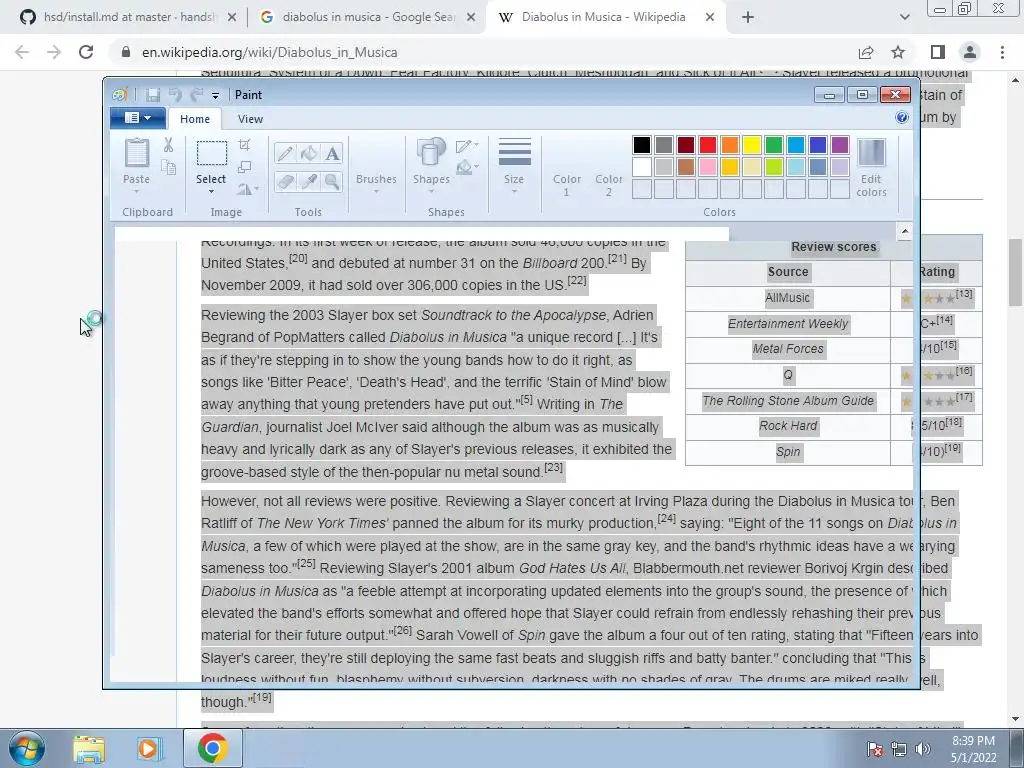Select the Fill with color bucket tool
1024x768 pixels.
[309, 153]
